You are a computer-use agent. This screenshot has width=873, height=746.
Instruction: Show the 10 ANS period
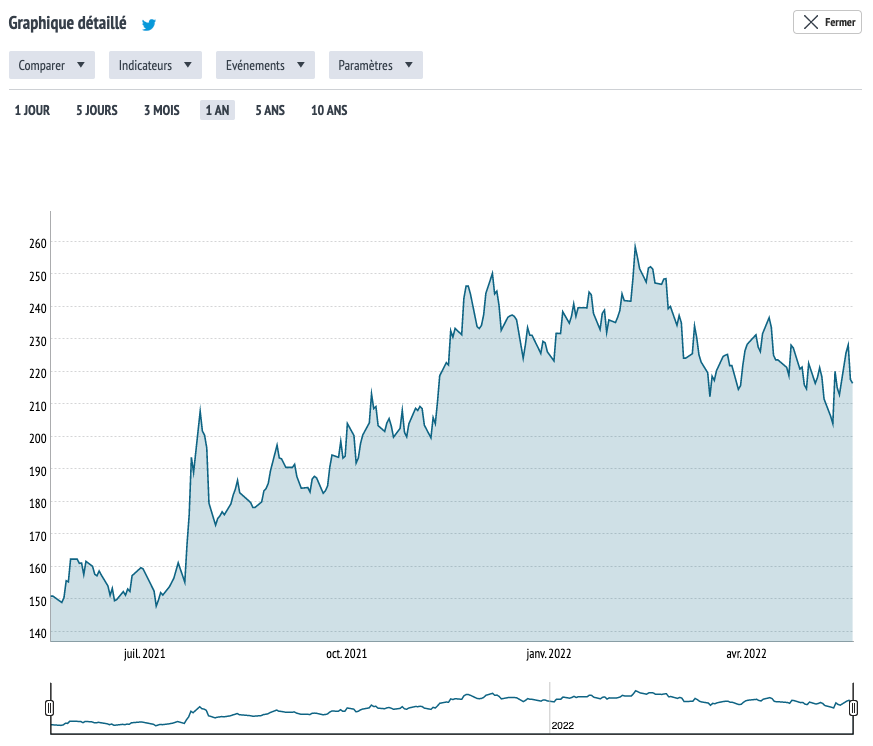click(329, 110)
